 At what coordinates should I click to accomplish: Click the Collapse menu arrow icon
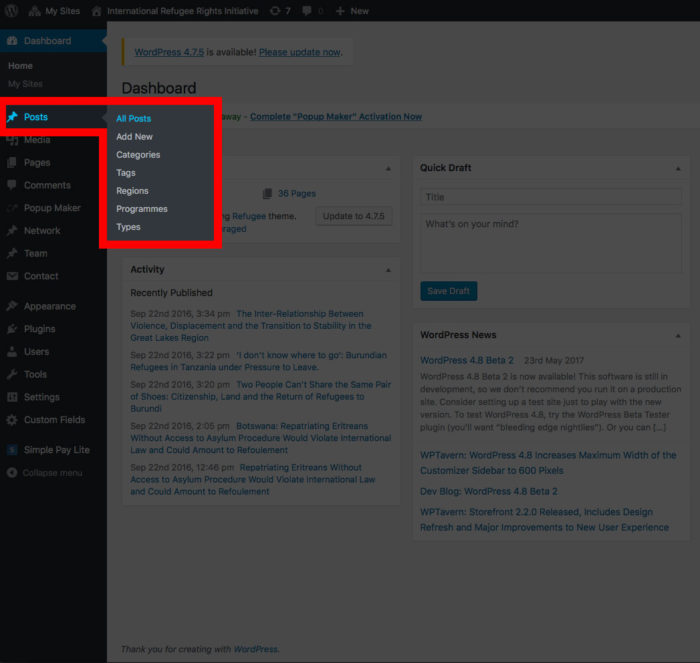coord(12,472)
